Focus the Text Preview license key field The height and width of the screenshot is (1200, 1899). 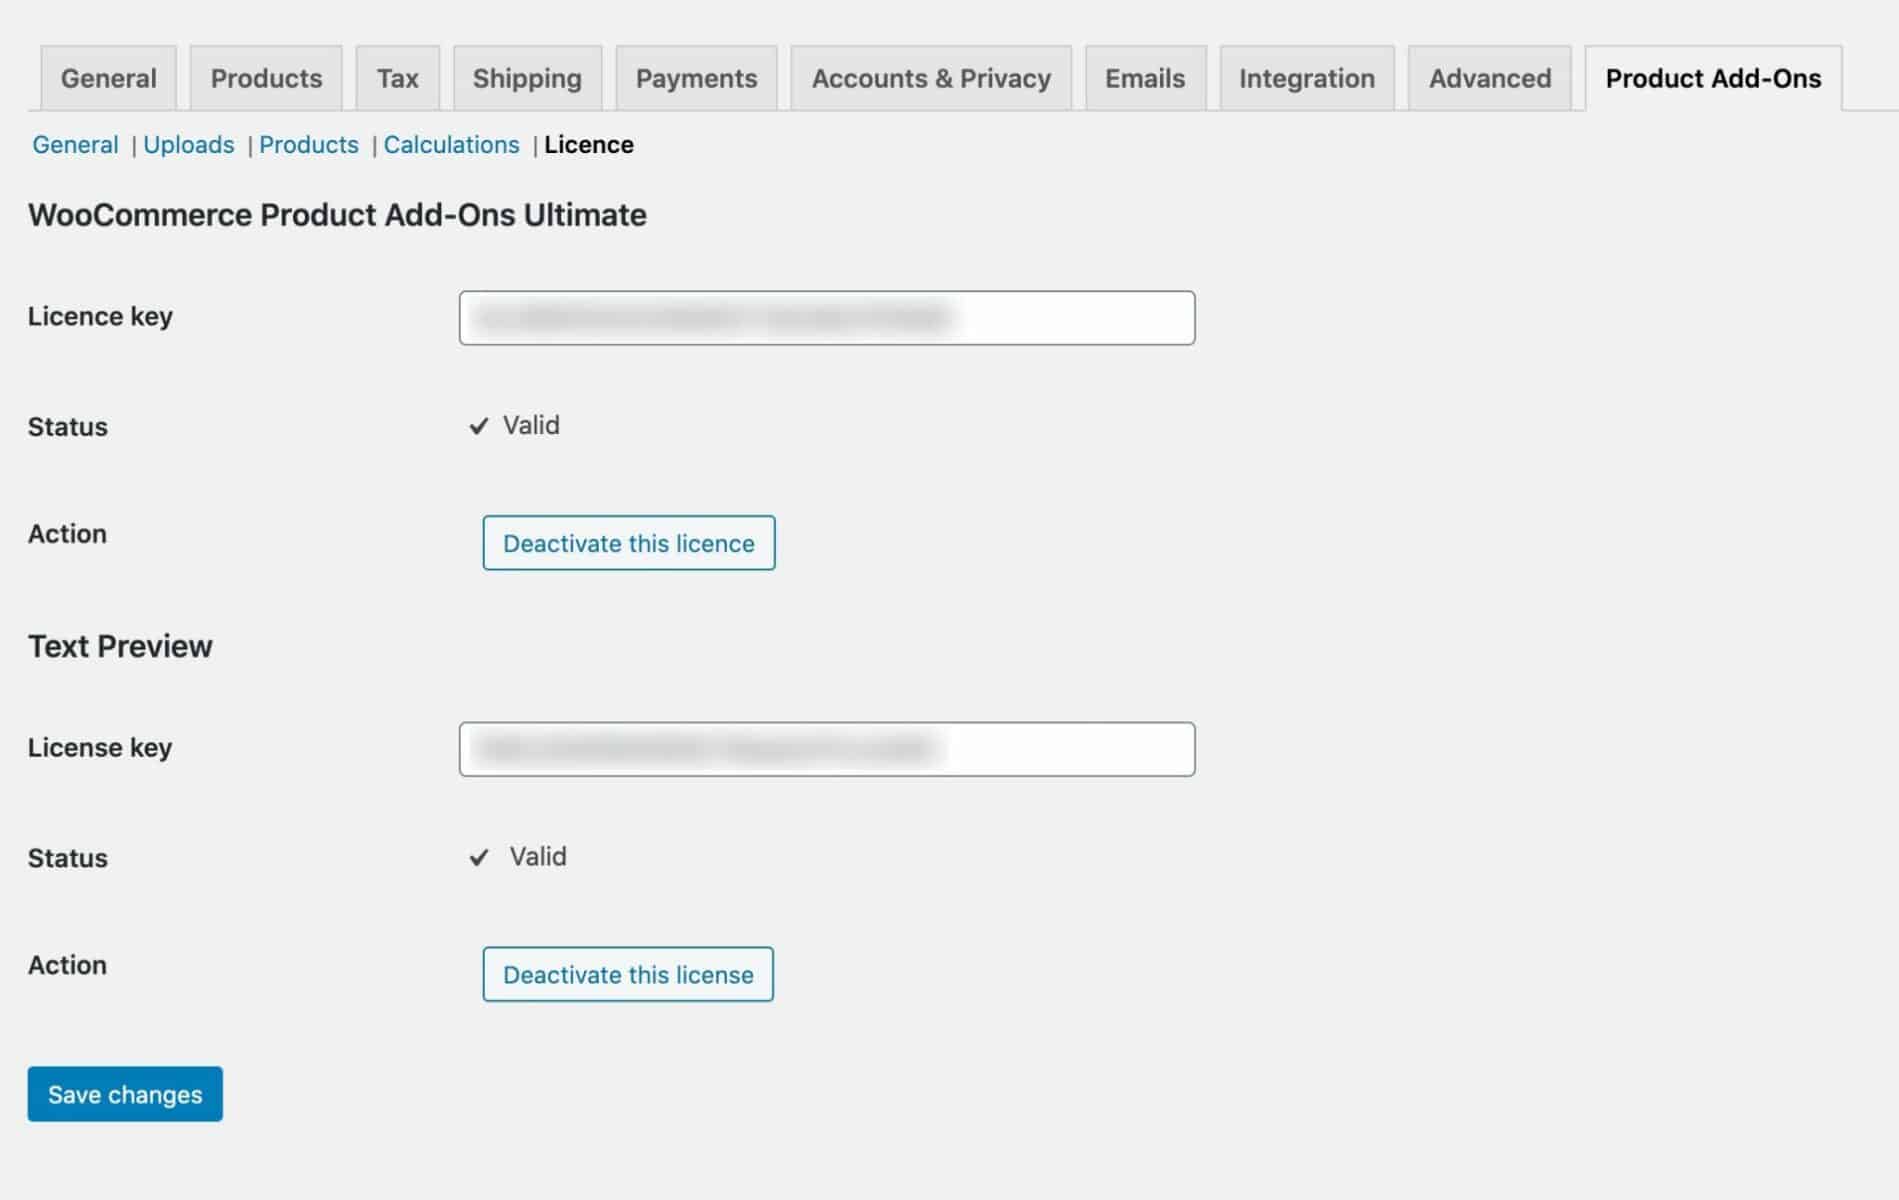coord(827,749)
